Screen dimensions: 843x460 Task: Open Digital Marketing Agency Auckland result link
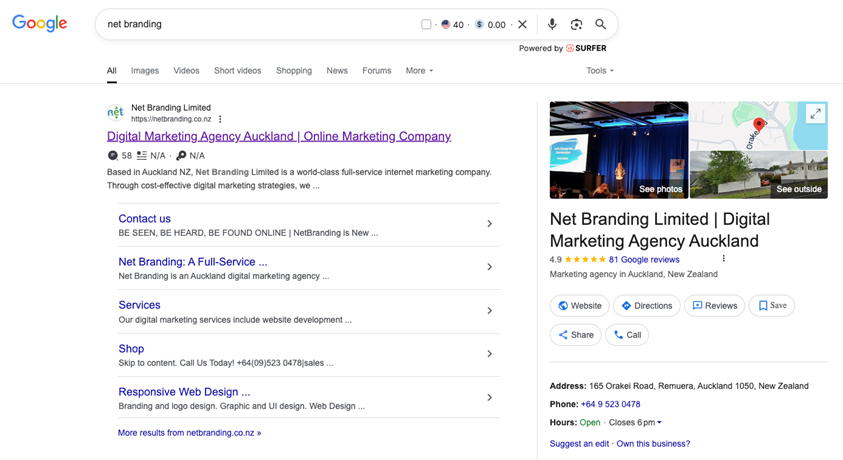279,136
